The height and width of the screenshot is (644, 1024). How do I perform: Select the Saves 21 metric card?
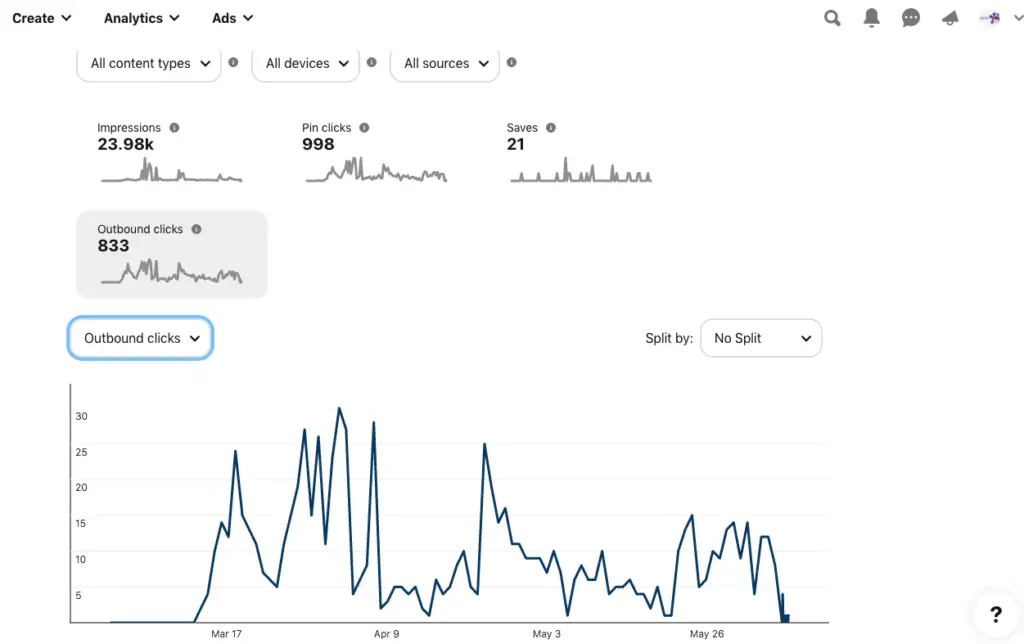580,153
